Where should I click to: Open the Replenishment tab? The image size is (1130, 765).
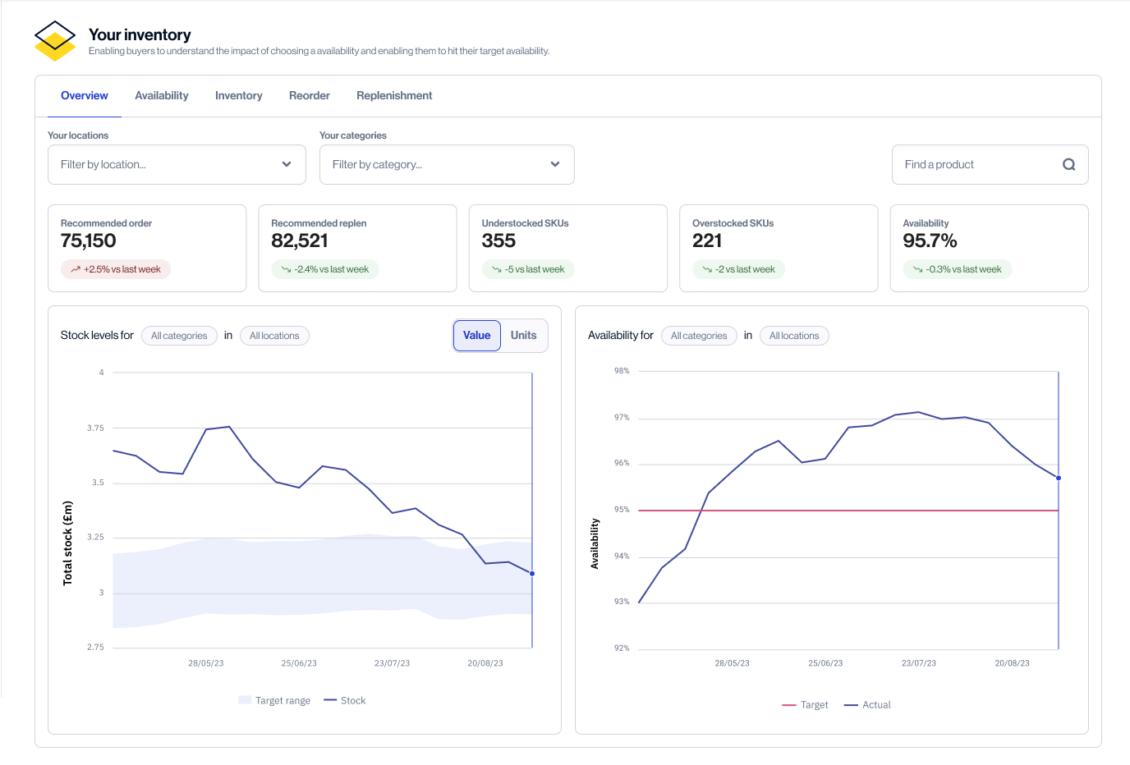(x=394, y=95)
